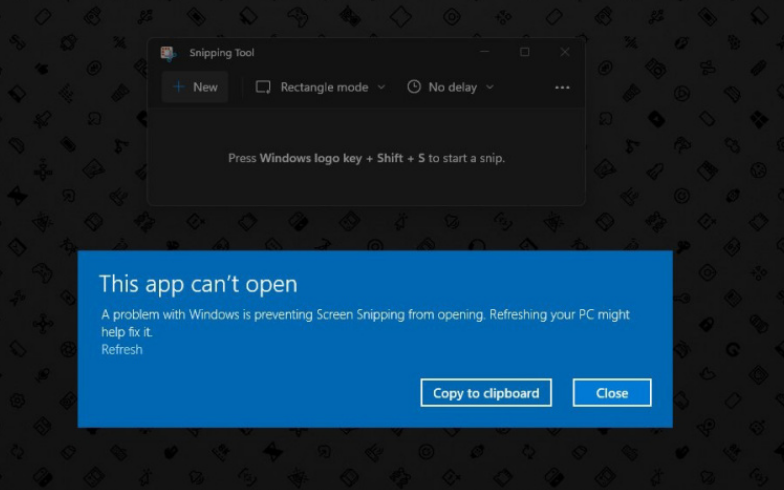
Task: Dismiss the error dialog with Close
Action: [x=612, y=392]
